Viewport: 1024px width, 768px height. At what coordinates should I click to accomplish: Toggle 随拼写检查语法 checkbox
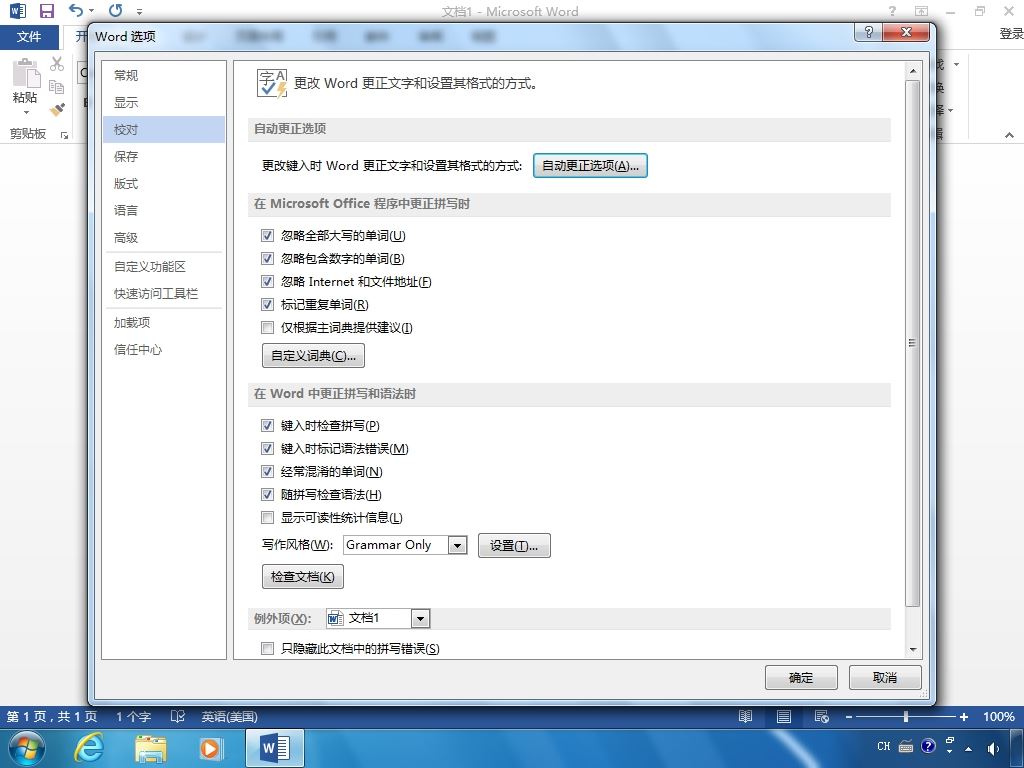(x=267, y=494)
